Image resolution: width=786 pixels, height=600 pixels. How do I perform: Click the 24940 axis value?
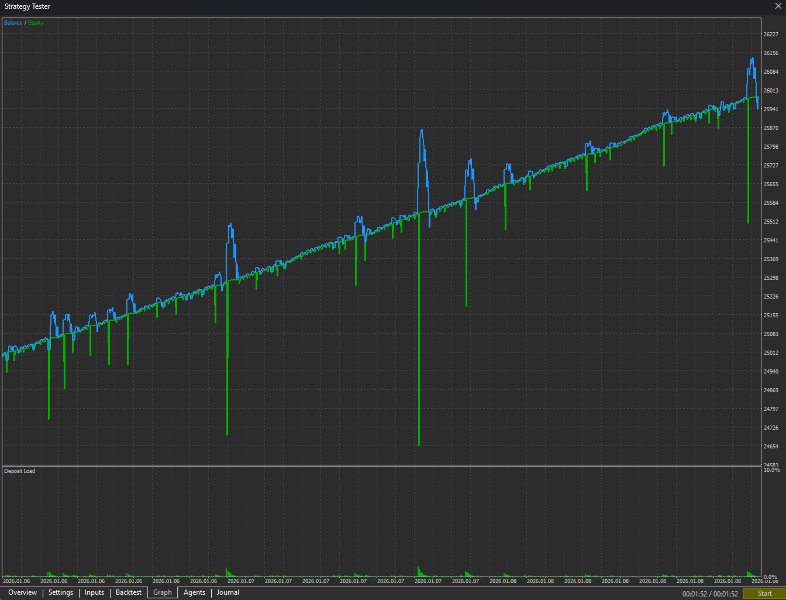(771, 371)
